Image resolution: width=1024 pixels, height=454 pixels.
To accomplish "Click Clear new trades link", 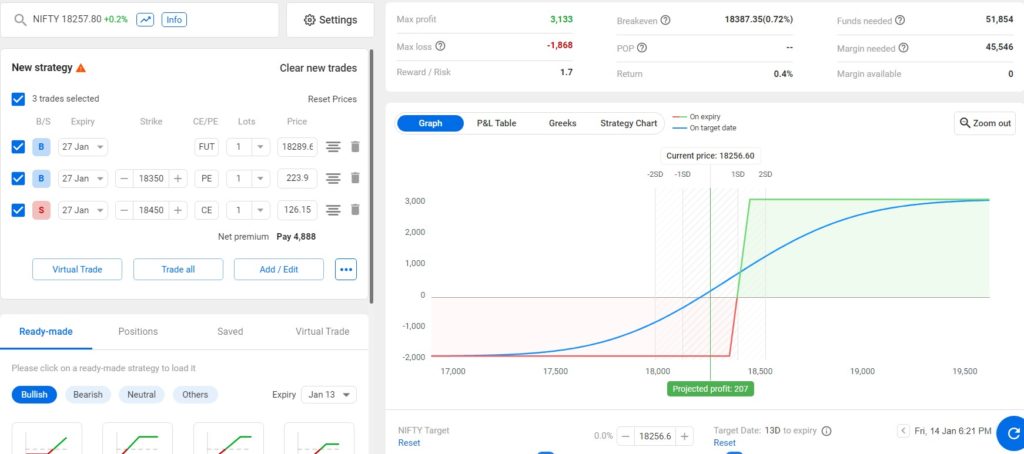I will (318, 68).
